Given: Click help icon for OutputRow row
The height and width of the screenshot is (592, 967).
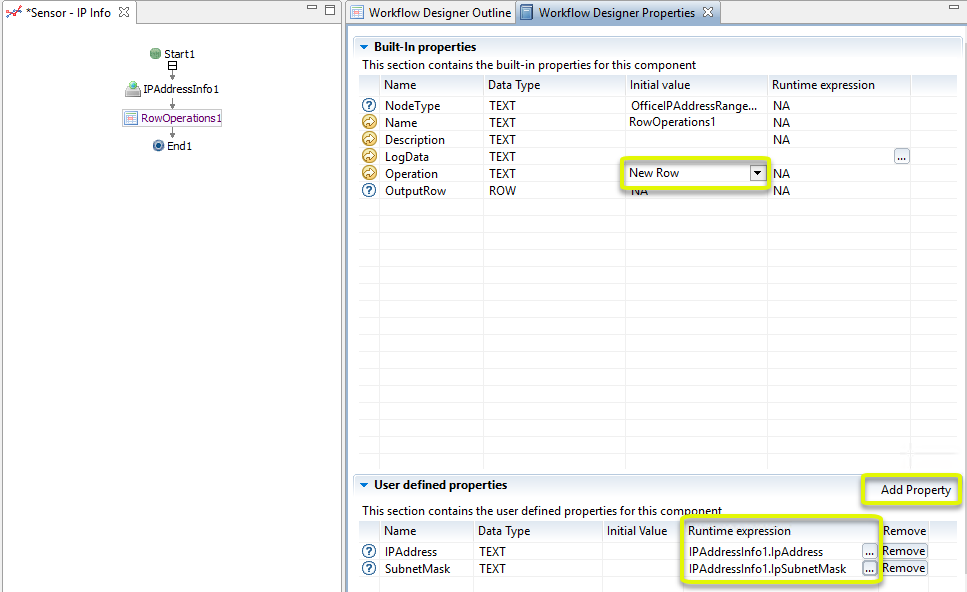Looking at the screenshot, I should [x=369, y=191].
